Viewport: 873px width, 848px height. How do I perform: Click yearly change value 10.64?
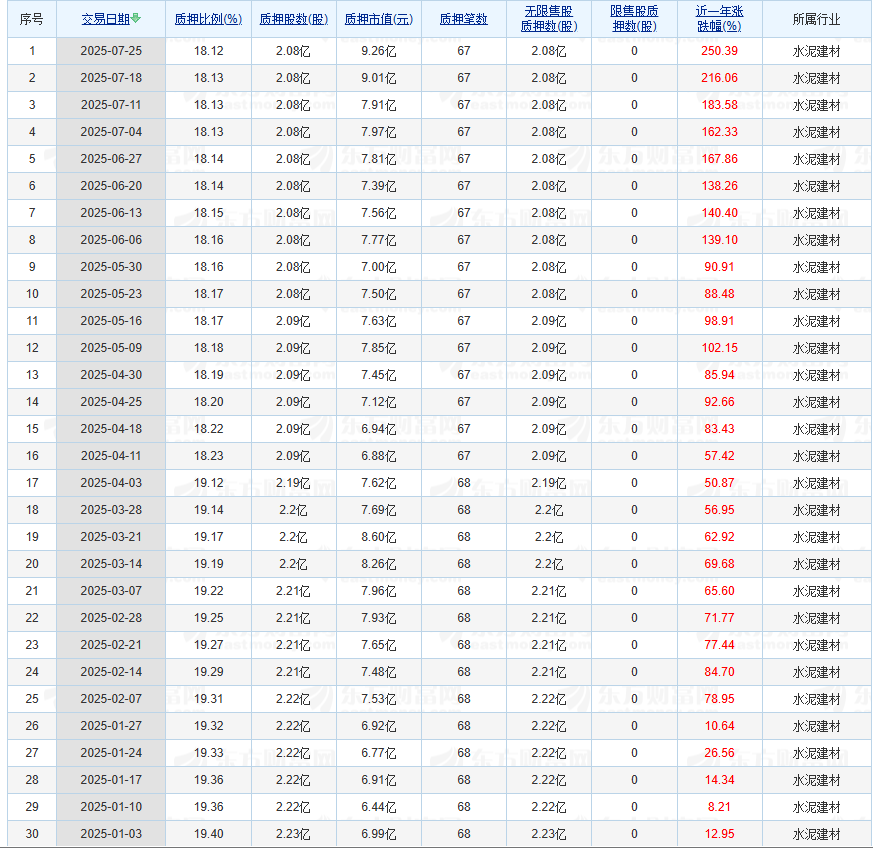[719, 726]
